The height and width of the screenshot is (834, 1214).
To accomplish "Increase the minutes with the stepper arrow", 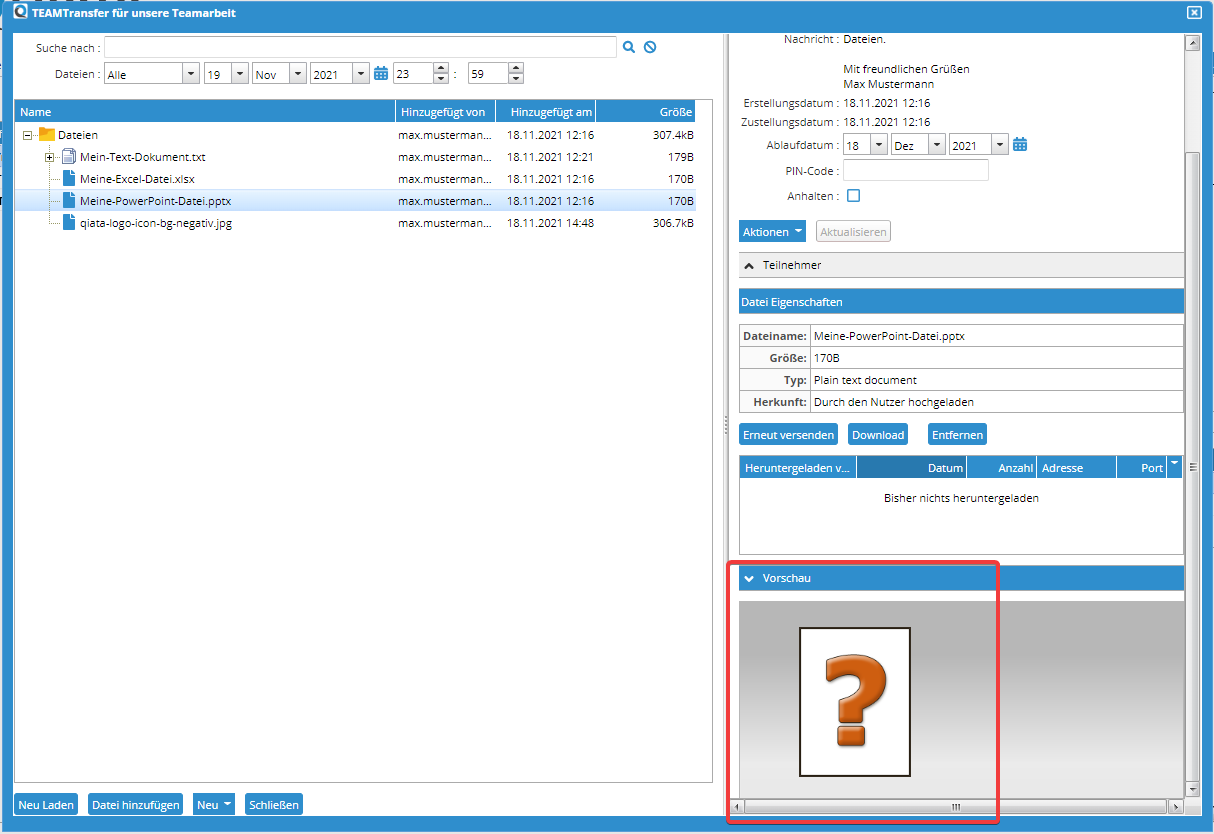I will [515, 67].
